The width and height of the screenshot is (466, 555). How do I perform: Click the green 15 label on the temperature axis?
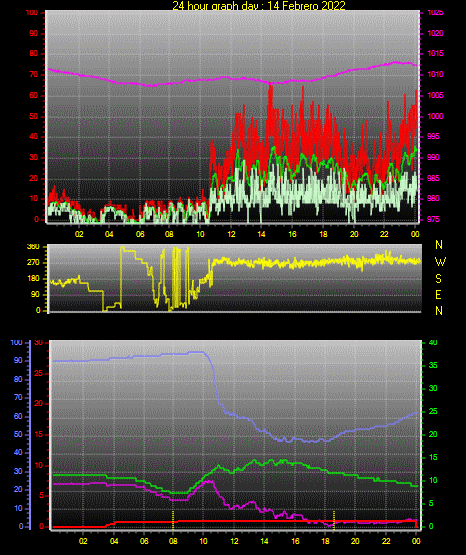[x=433, y=457]
